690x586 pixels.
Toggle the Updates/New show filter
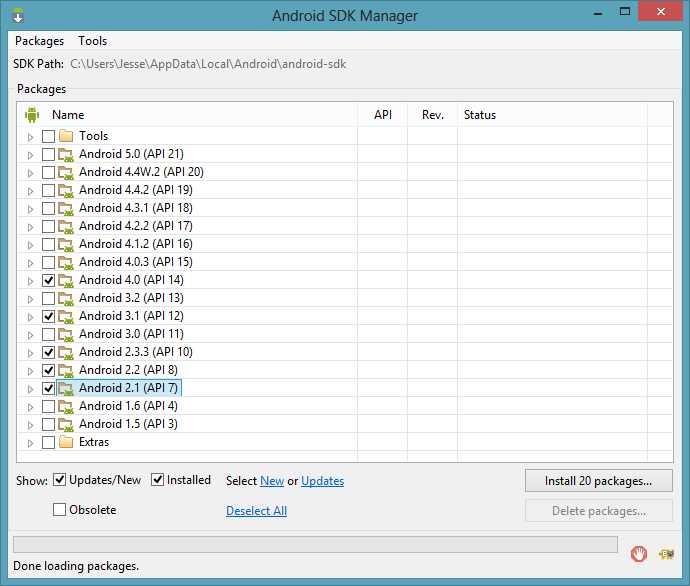(x=60, y=480)
